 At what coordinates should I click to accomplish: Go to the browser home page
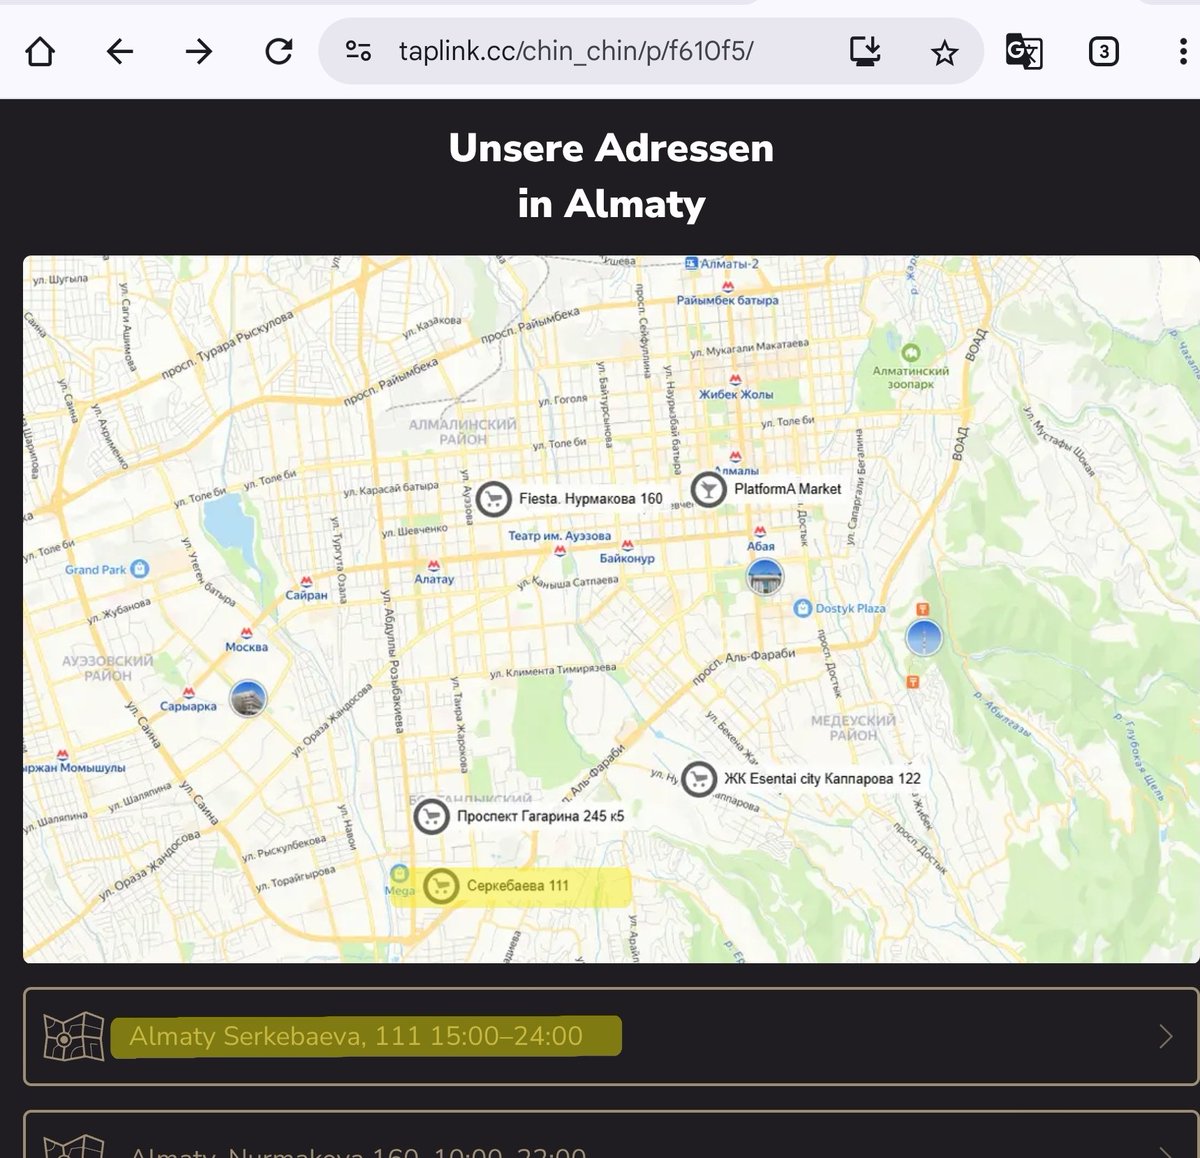tap(40, 51)
